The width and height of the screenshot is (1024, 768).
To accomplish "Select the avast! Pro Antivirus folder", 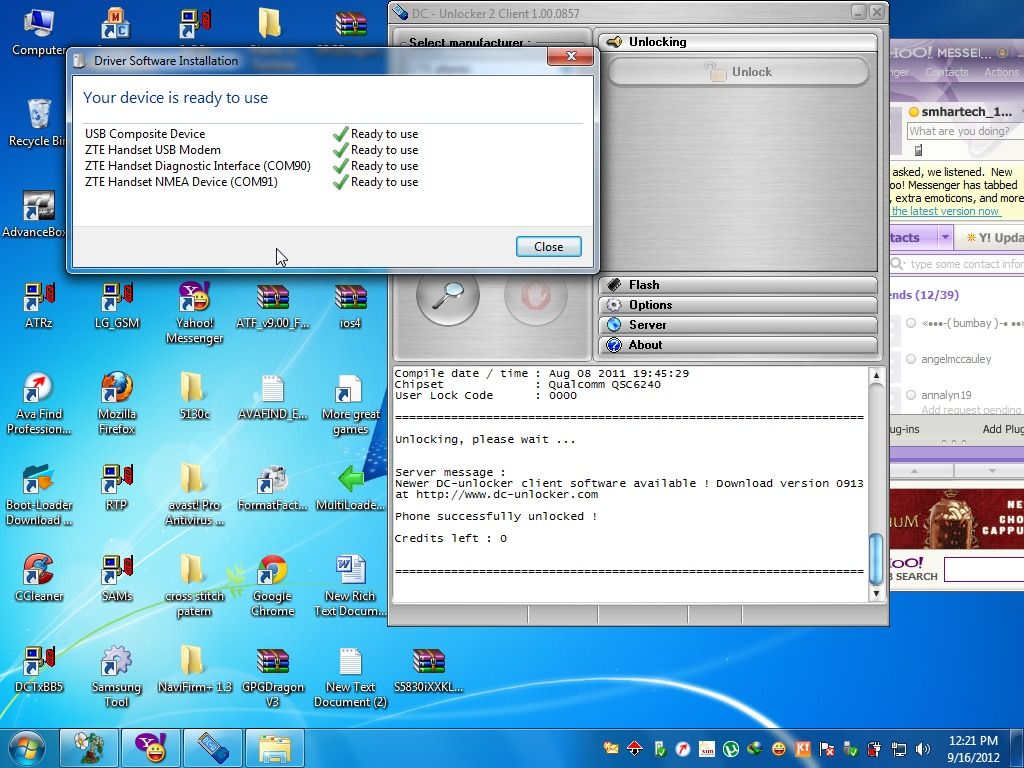I will click(x=194, y=494).
